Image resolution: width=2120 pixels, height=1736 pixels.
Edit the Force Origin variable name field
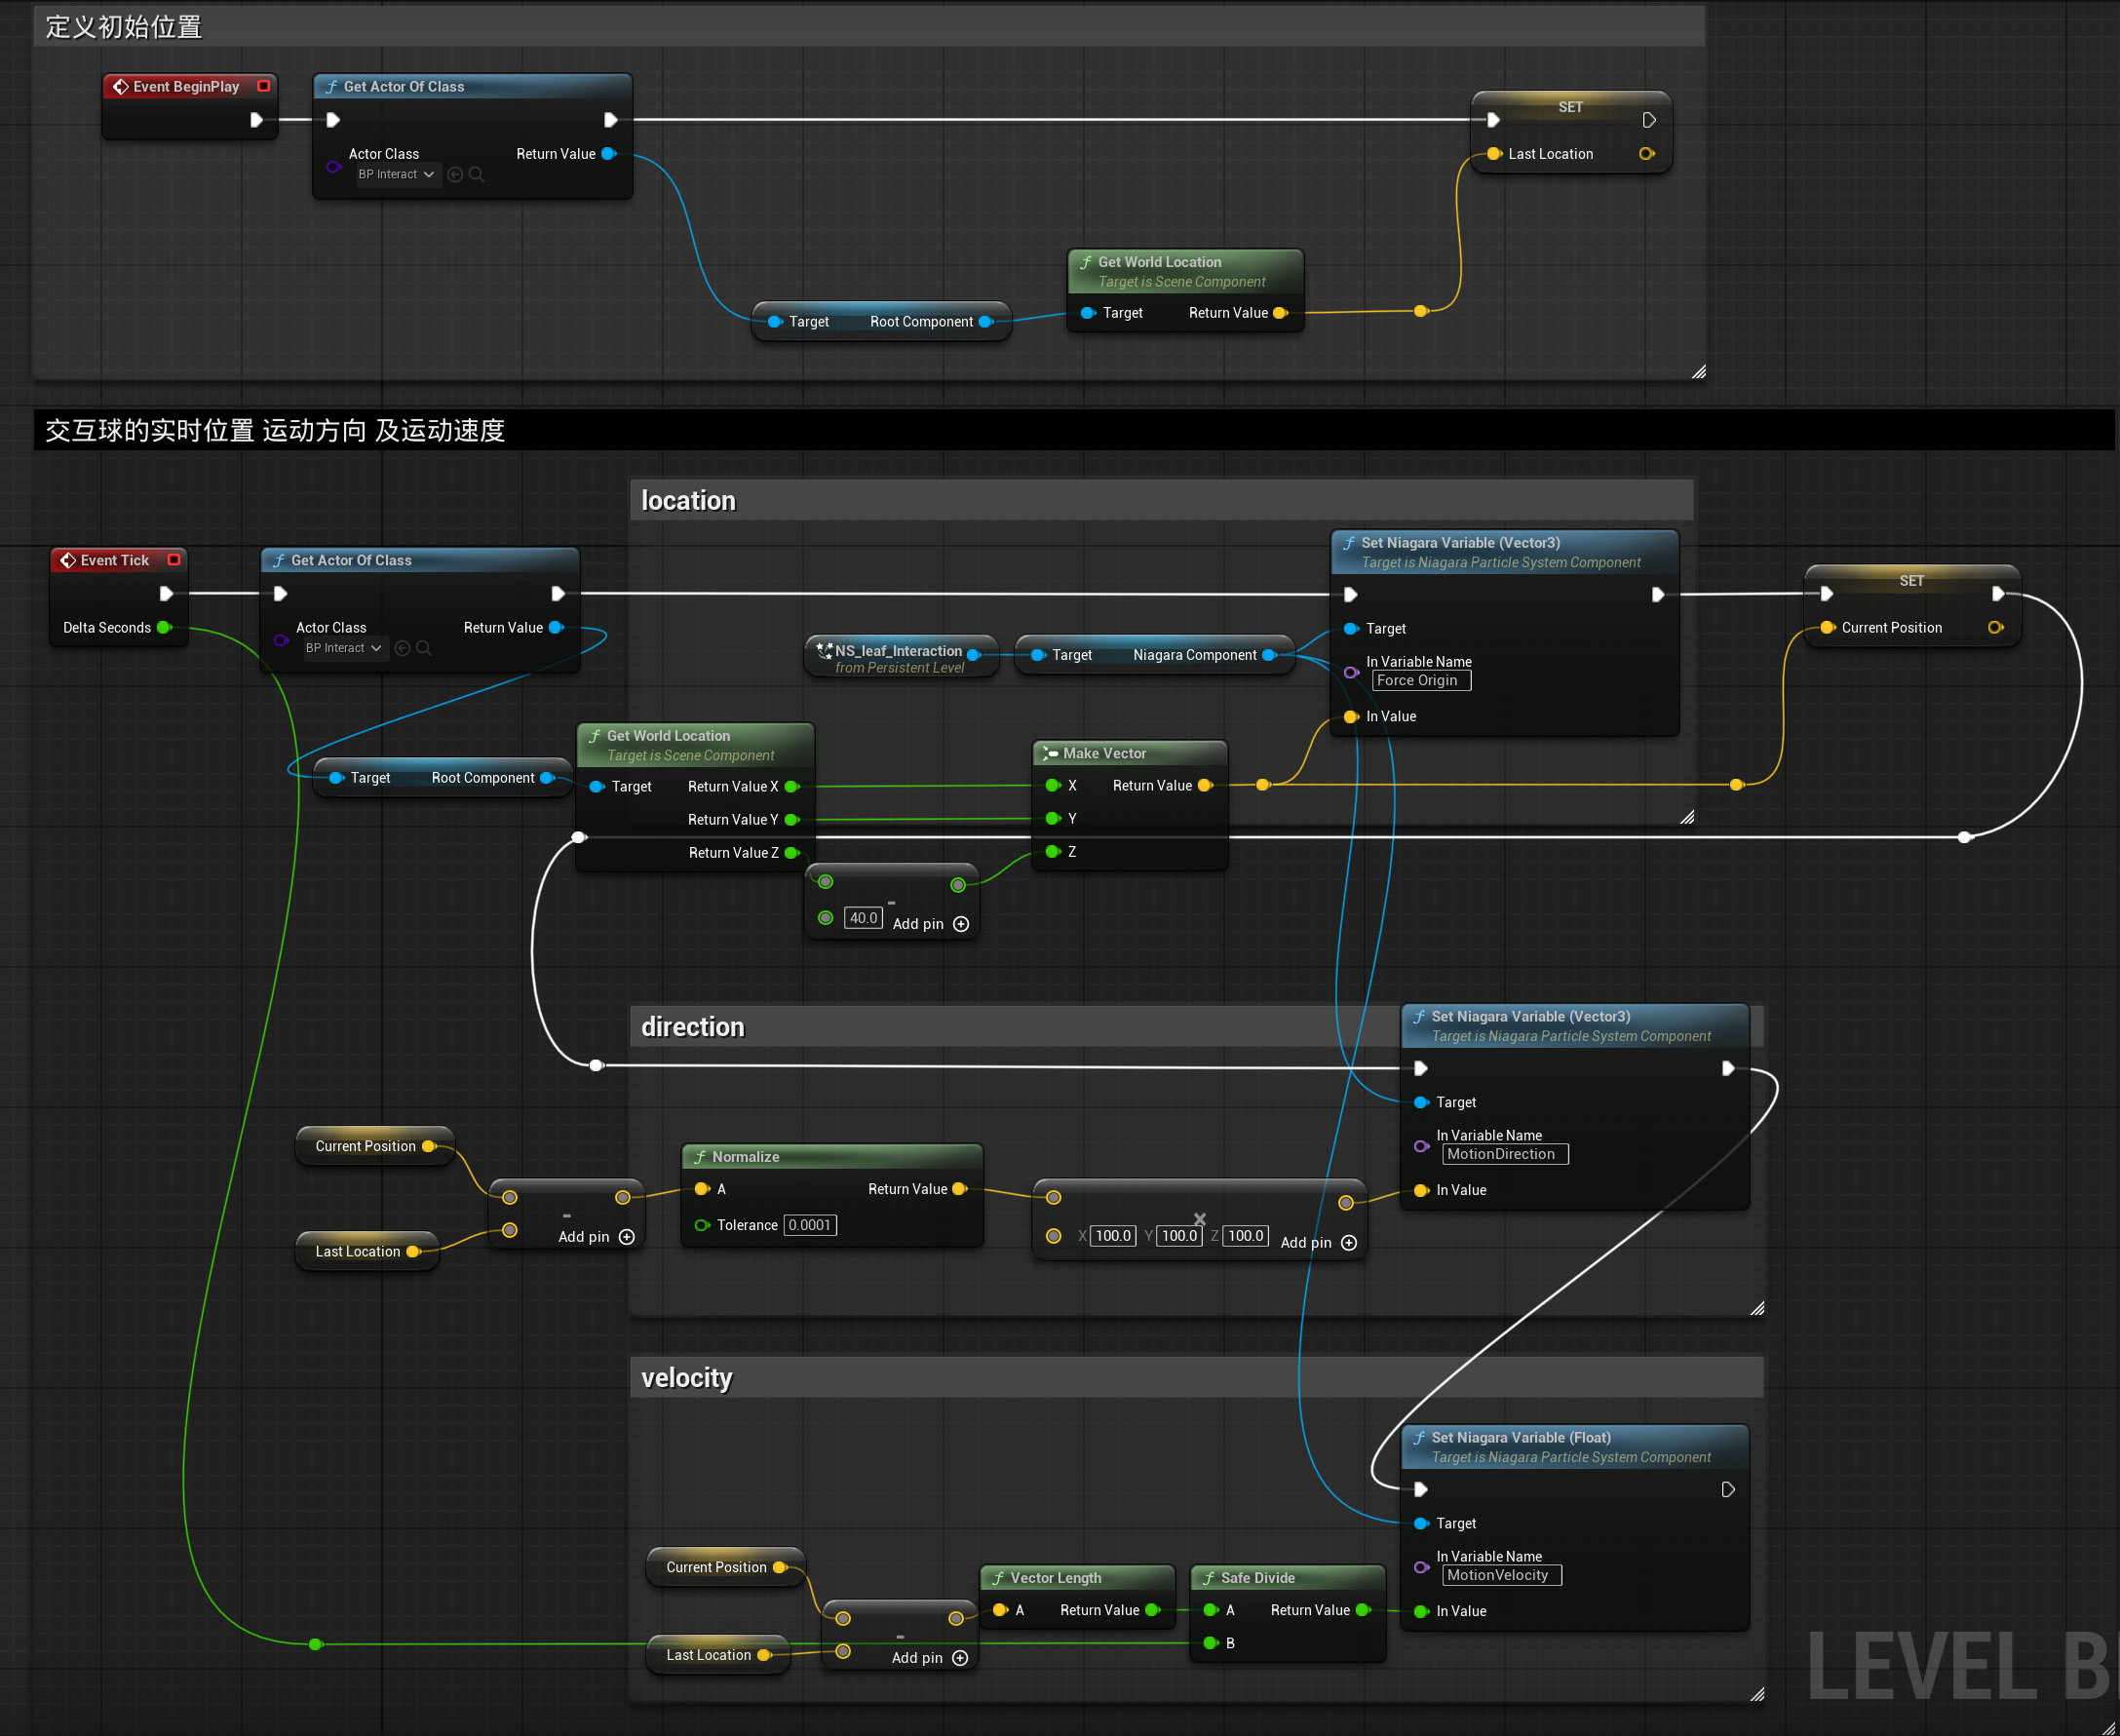(x=1421, y=681)
